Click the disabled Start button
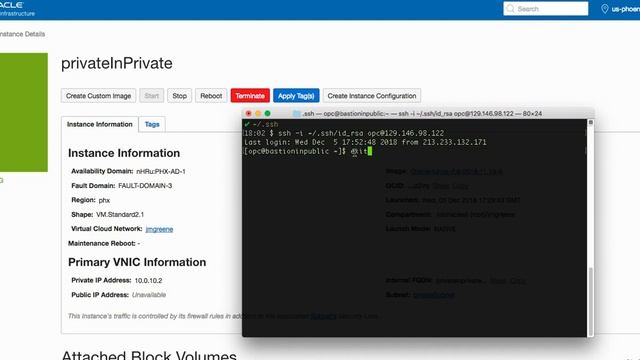640x360 pixels. pyautogui.click(x=151, y=96)
